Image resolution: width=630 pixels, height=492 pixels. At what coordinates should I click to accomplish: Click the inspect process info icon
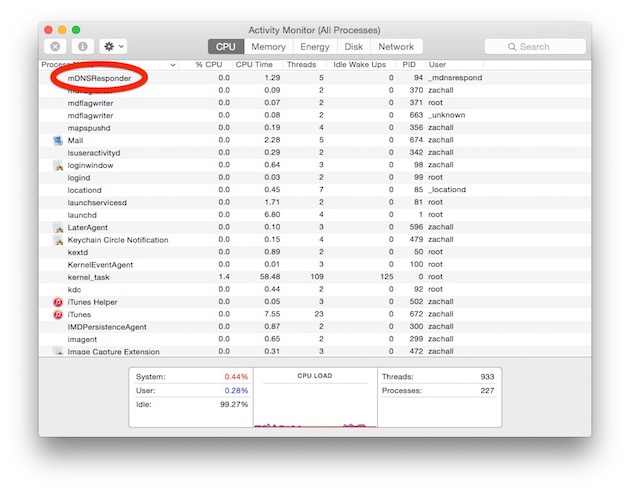coord(83,47)
